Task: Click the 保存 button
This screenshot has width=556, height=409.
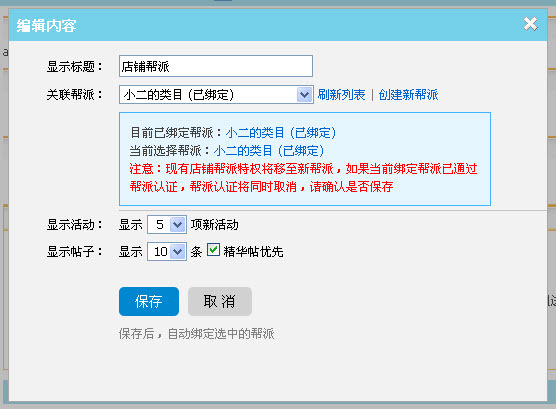Action: (x=149, y=302)
